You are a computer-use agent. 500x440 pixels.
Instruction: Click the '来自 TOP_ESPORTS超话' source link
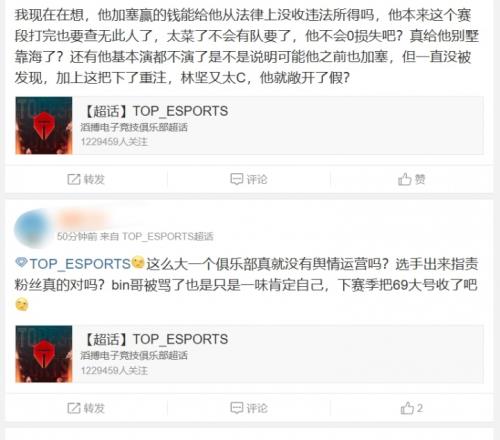point(157,236)
